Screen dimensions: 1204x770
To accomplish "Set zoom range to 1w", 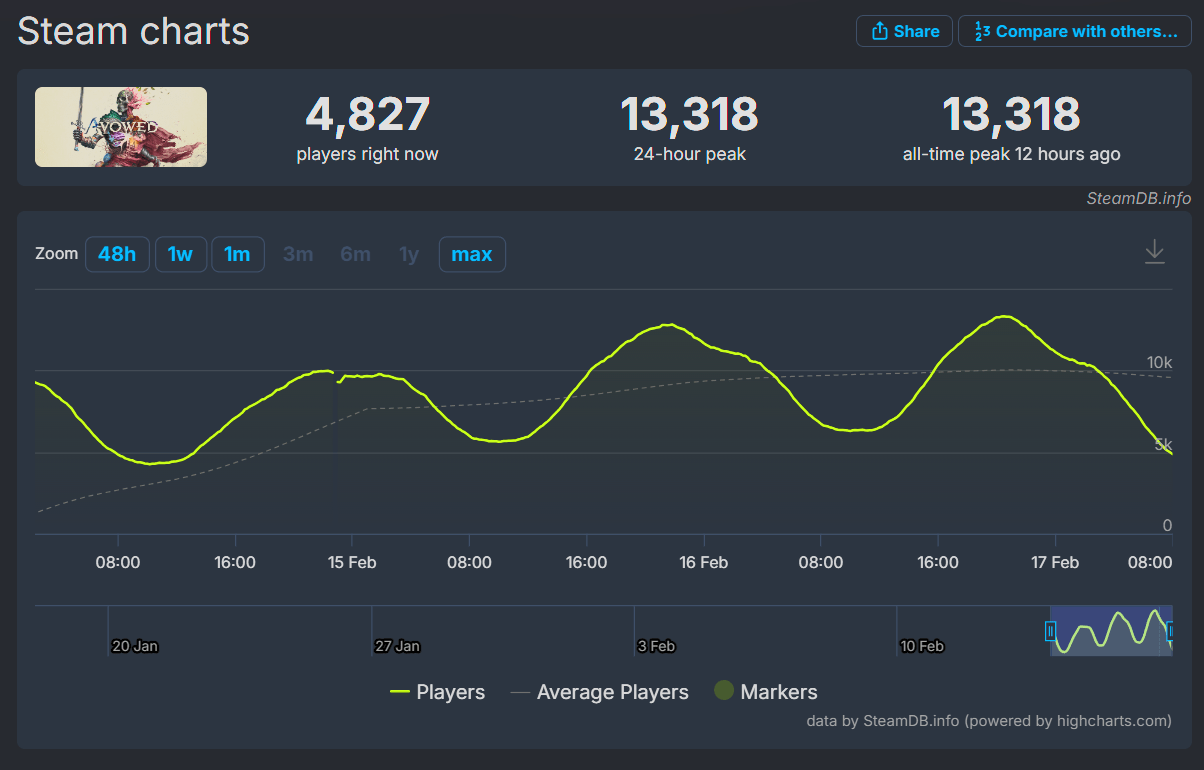I will (x=180, y=254).
